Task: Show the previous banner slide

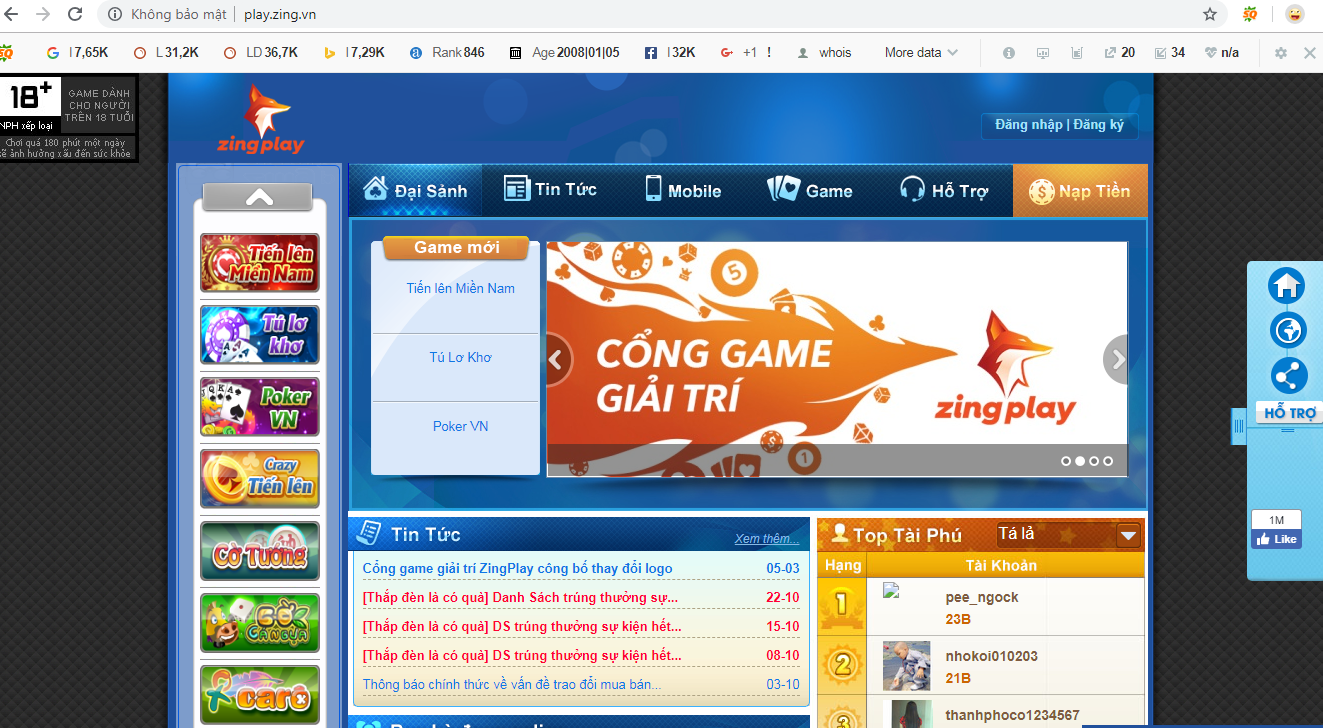Action: pyautogui.click(x=558, y=359)
